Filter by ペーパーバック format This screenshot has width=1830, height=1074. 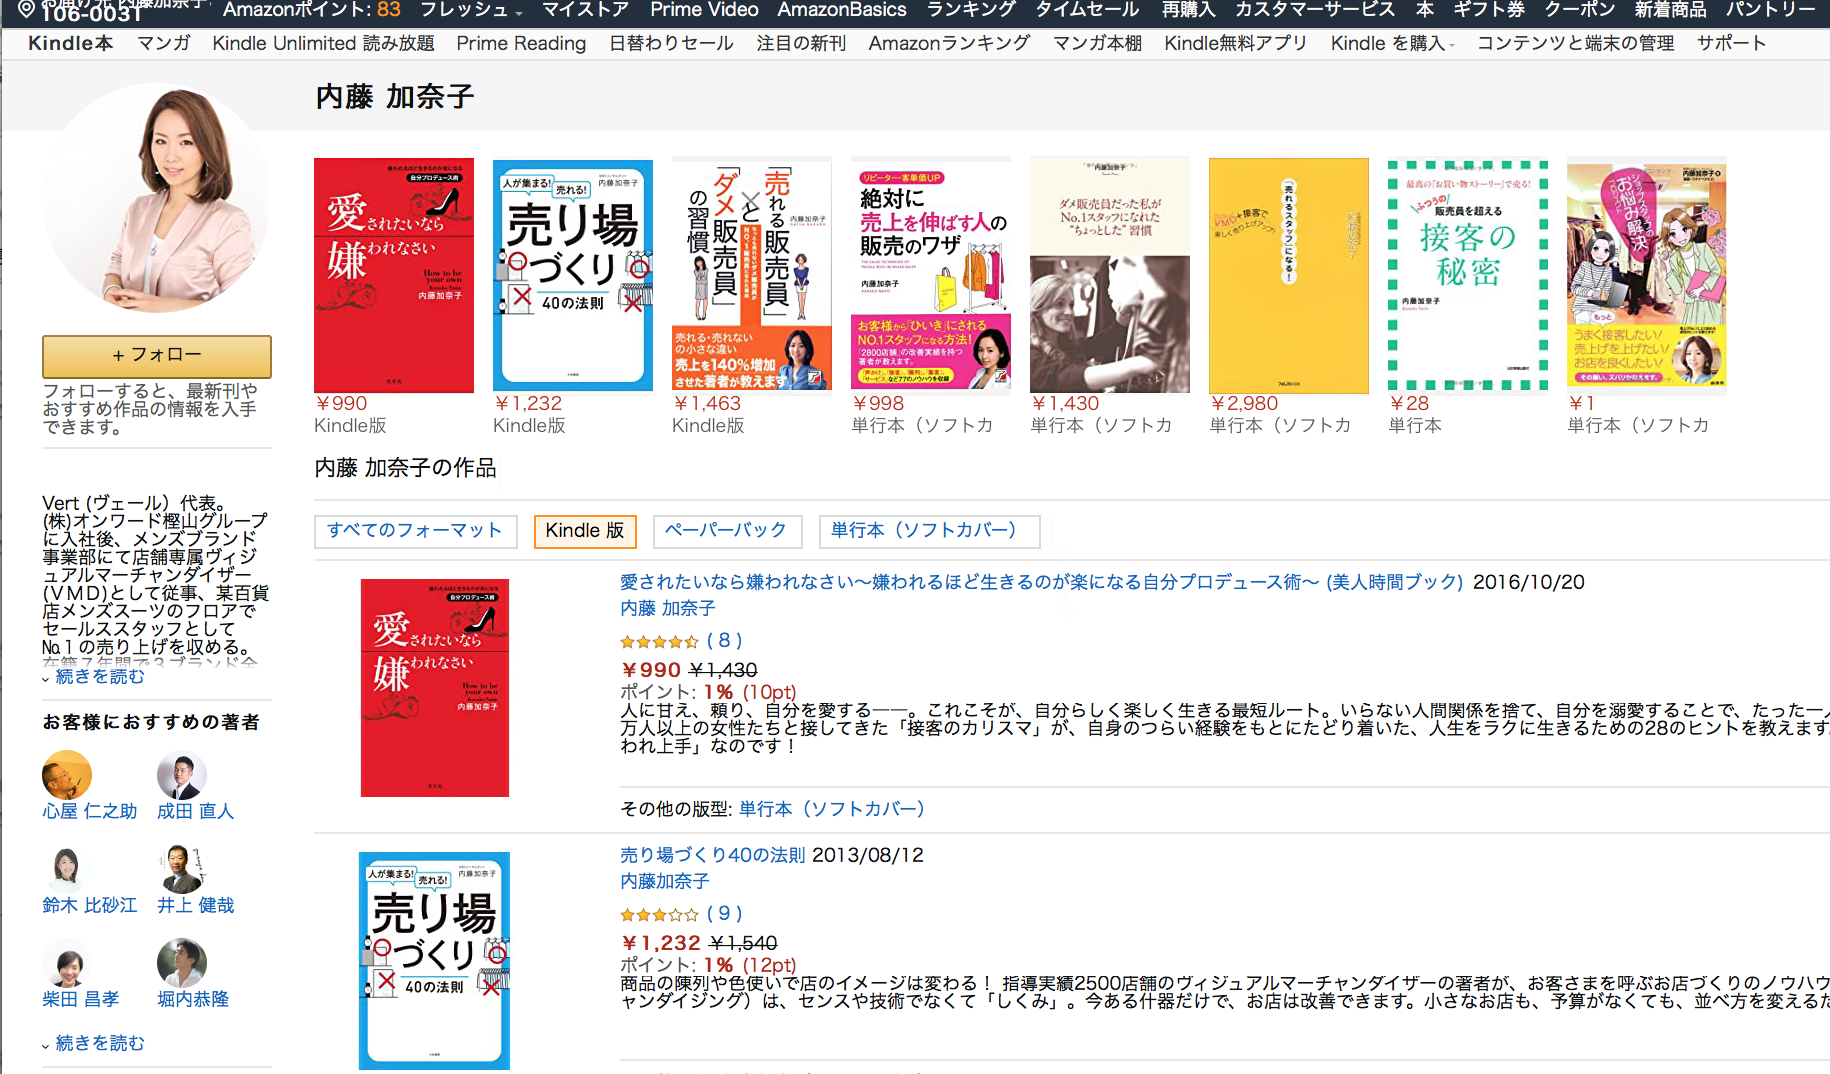click(x=727, y=531)
